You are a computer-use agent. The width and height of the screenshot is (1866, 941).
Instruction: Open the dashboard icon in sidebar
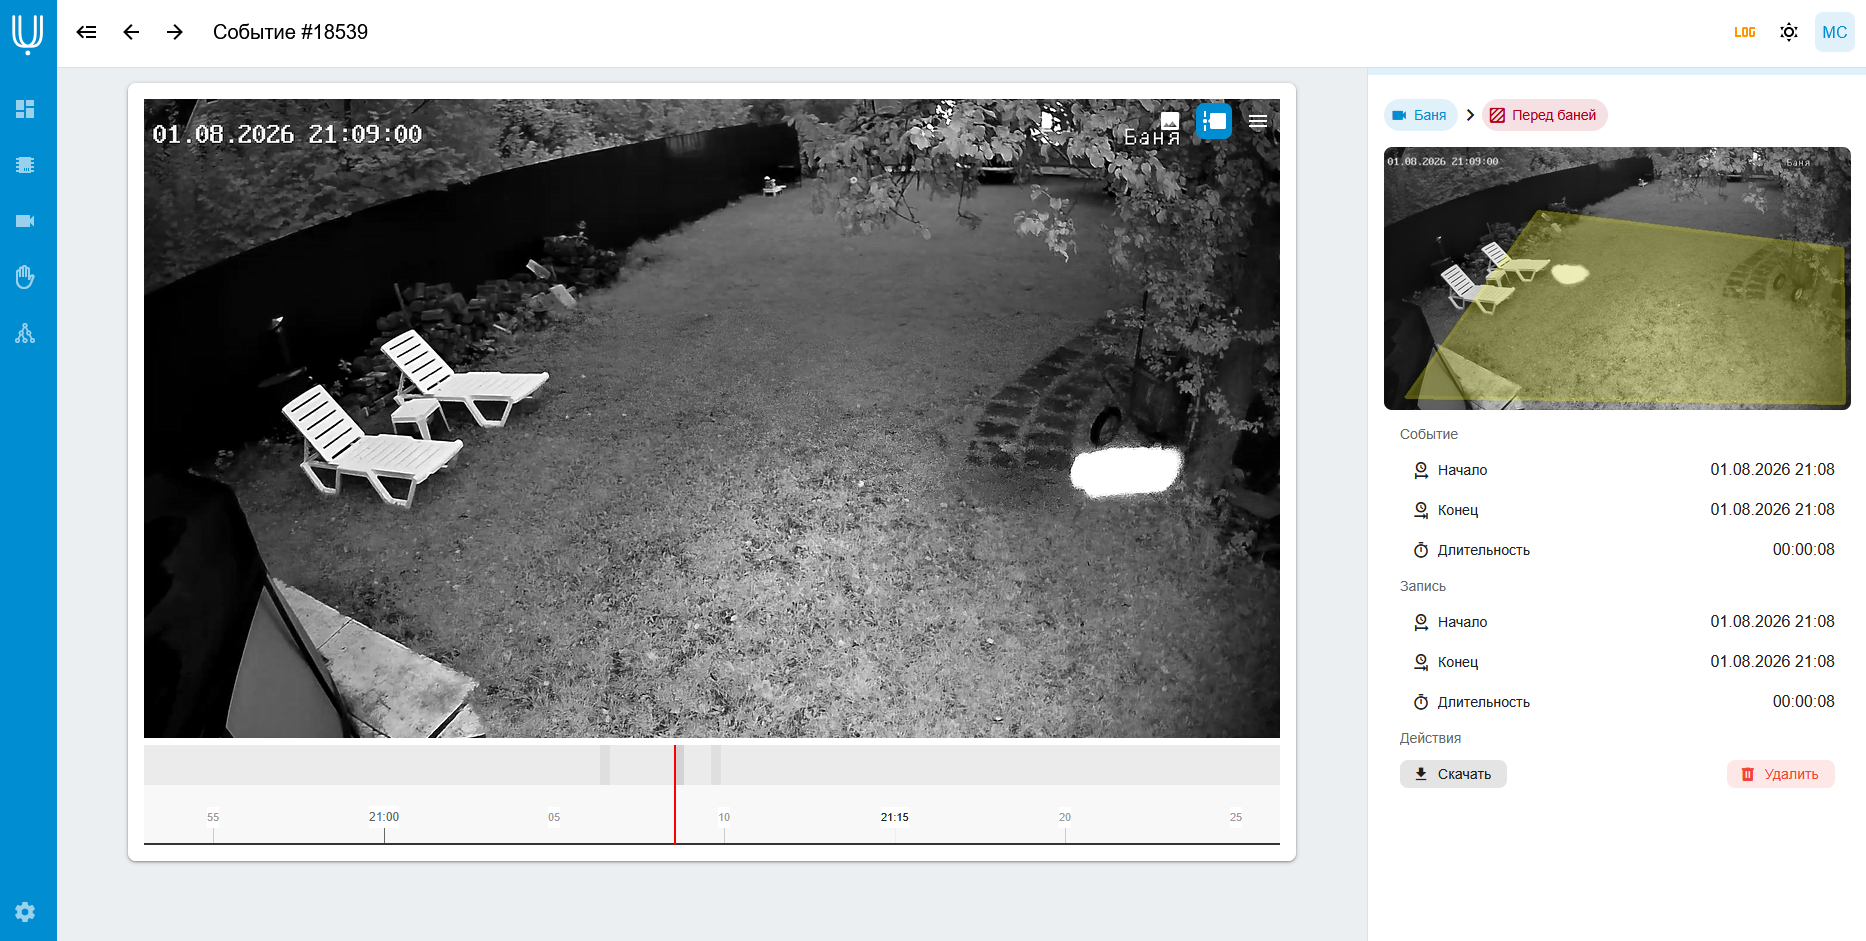(x=25, y=109)
